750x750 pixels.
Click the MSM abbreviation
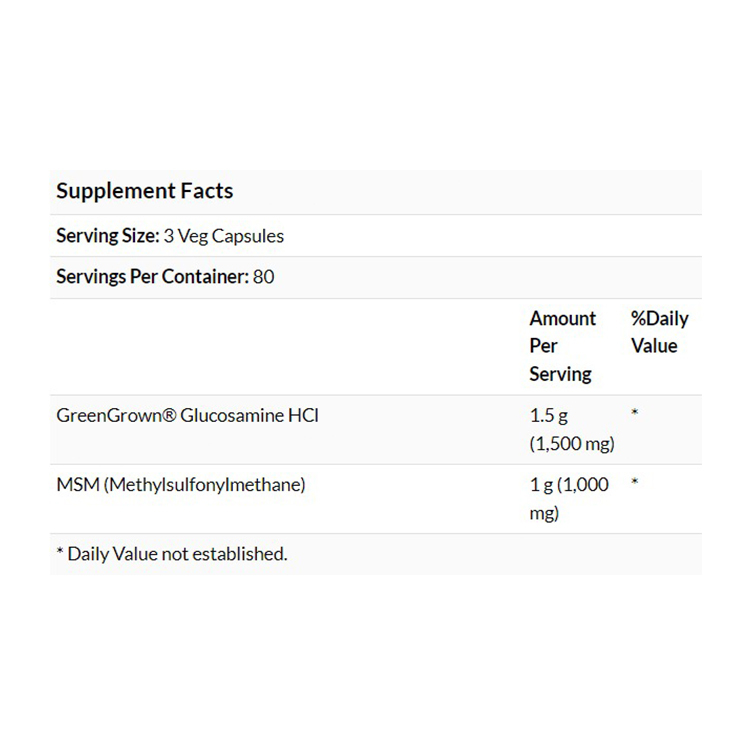pyautogui.click(x=75, y=485)
